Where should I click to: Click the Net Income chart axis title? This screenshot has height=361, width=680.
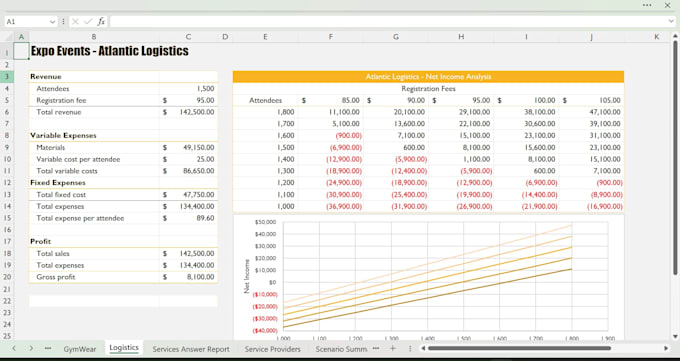pyautogui.click(x=247, y=276)
